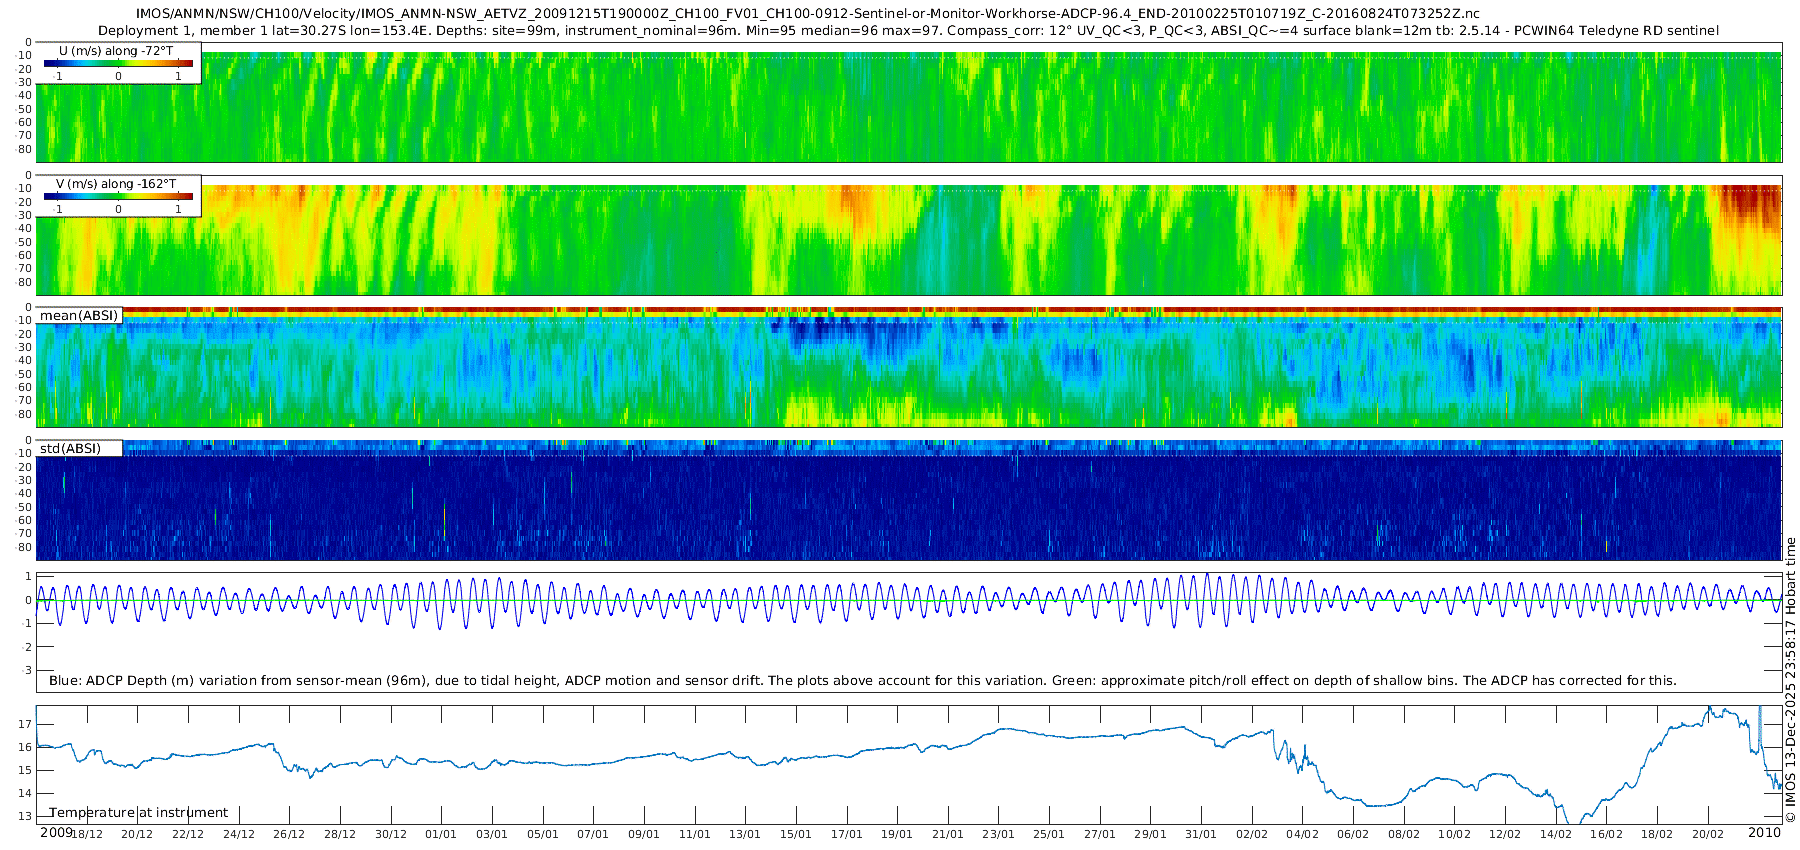
Task: Click the dark red V velocity patch at far right
Action: click(x=1750, y=205)
